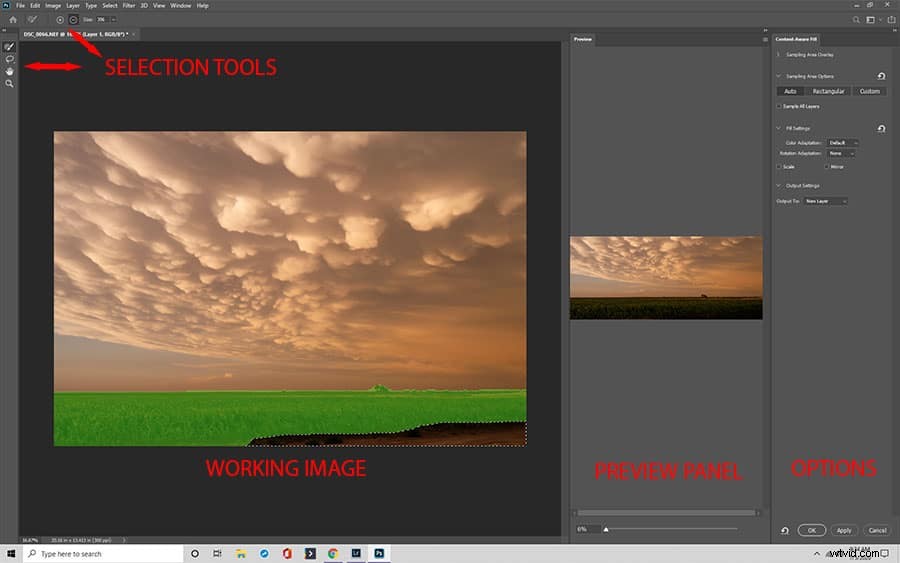The height and width of the screenshot is (563, 900).
Task: Open the File menu
Action: click(x=20, y=6)
